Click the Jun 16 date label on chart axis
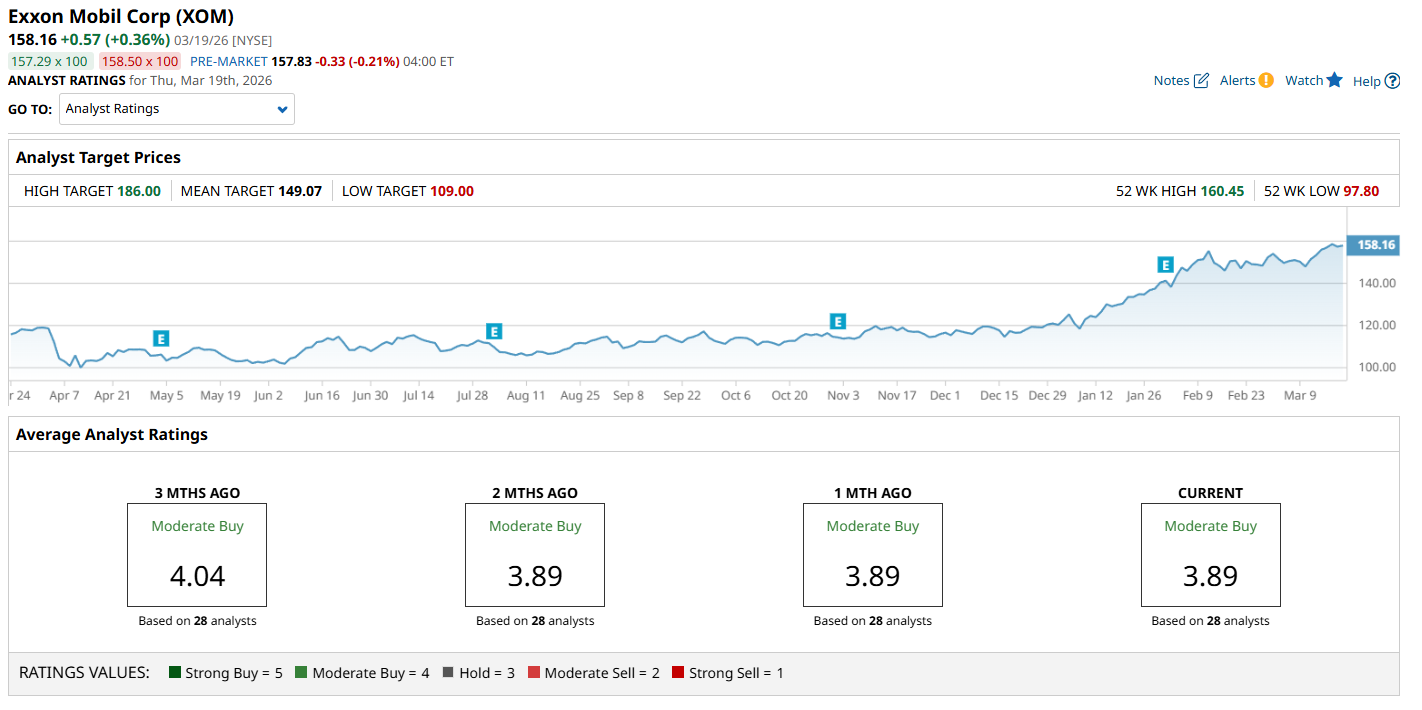This screenshot has width=1422, height=710. click(322, 396)
